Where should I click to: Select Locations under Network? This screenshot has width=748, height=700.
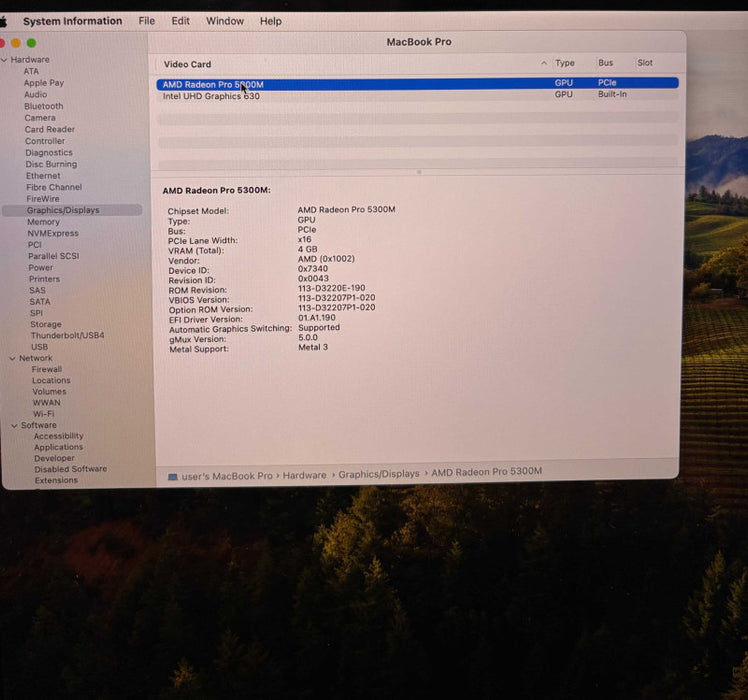tap(51, 381)
